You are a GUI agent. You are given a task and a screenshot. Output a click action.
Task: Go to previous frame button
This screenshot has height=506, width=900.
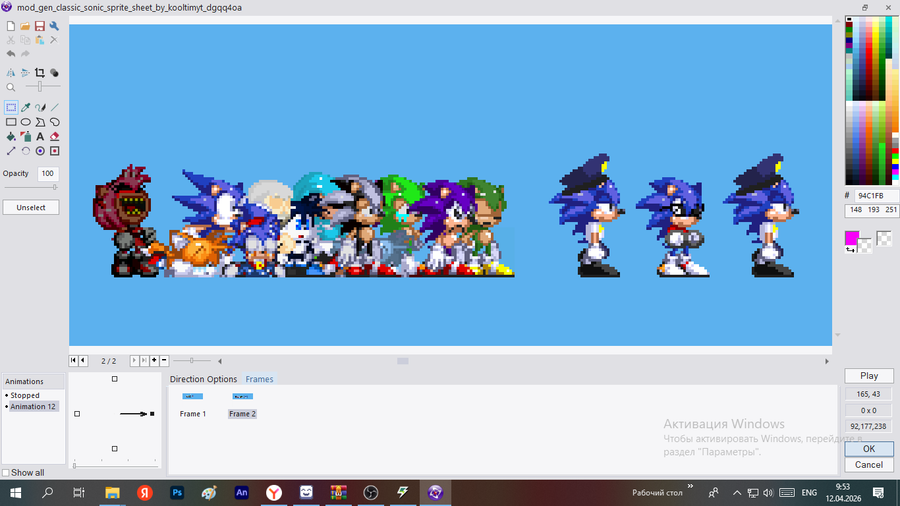pyautogui.click(x=83, y=360)
